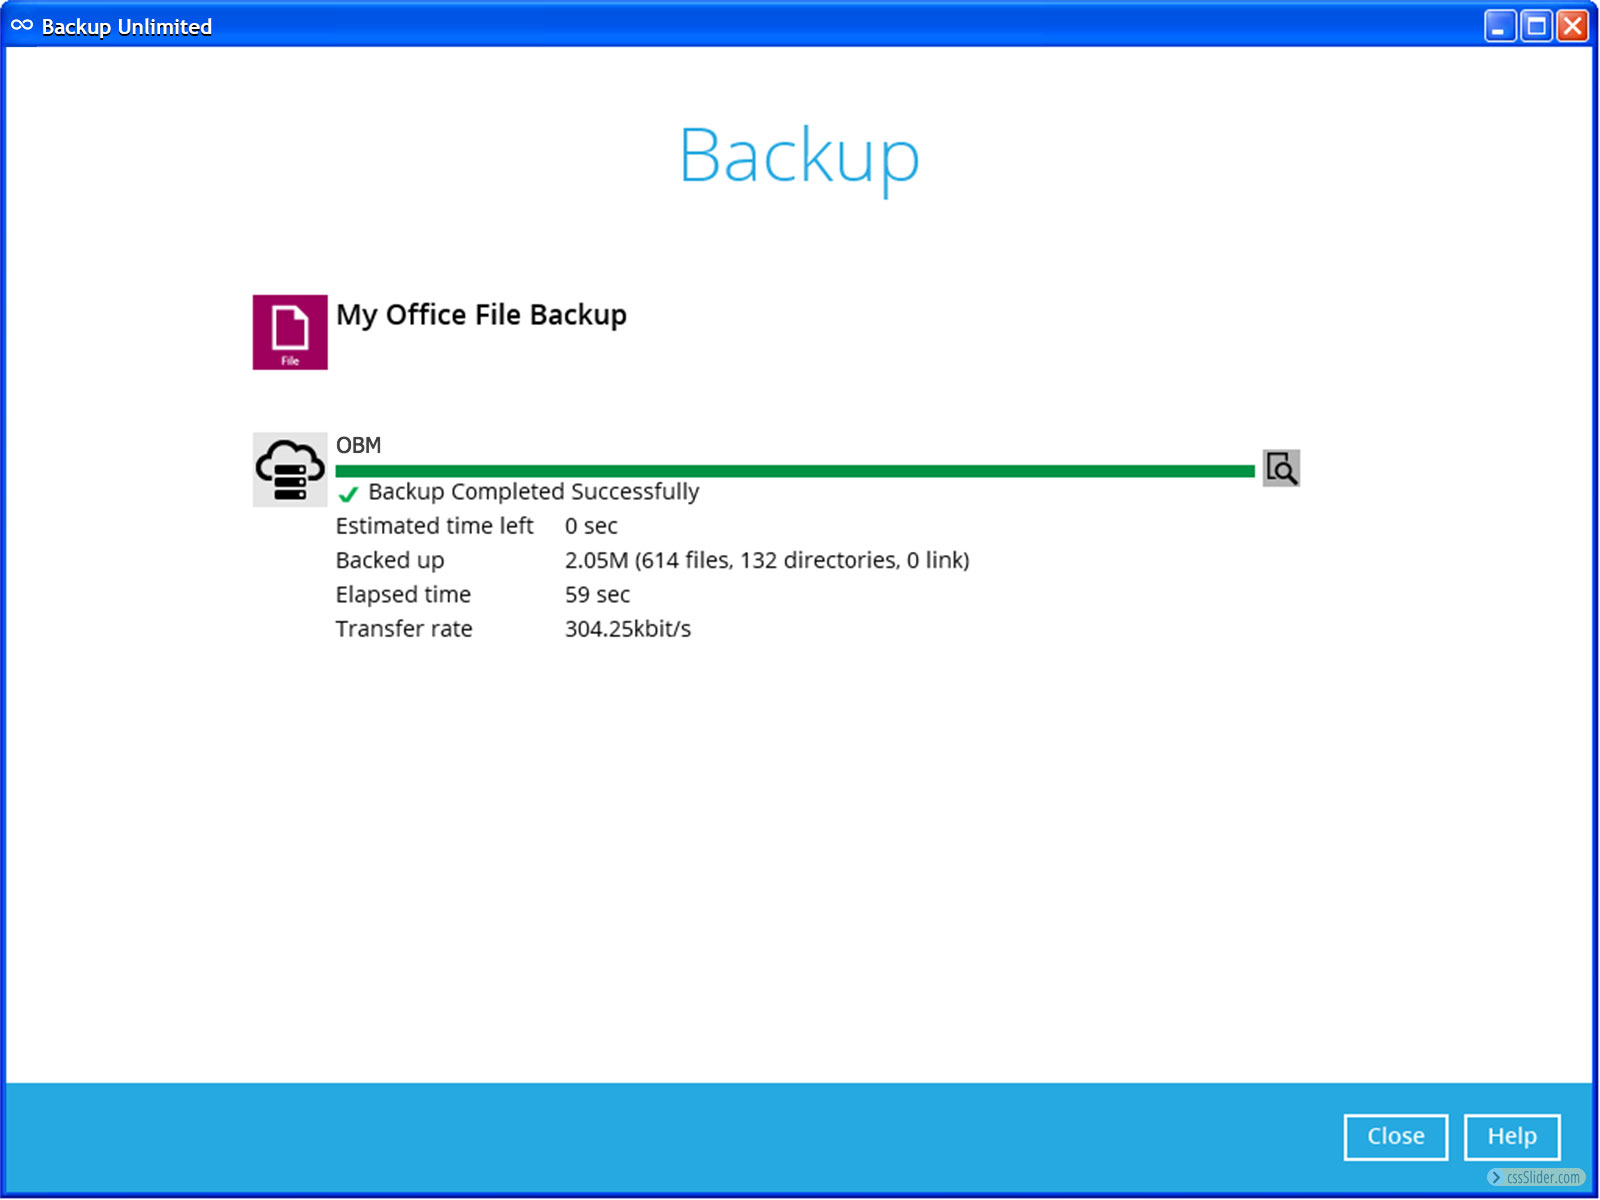Minimize the Backup Unlimited window
The image size is (1600, 1200).
click(1499, 26)
